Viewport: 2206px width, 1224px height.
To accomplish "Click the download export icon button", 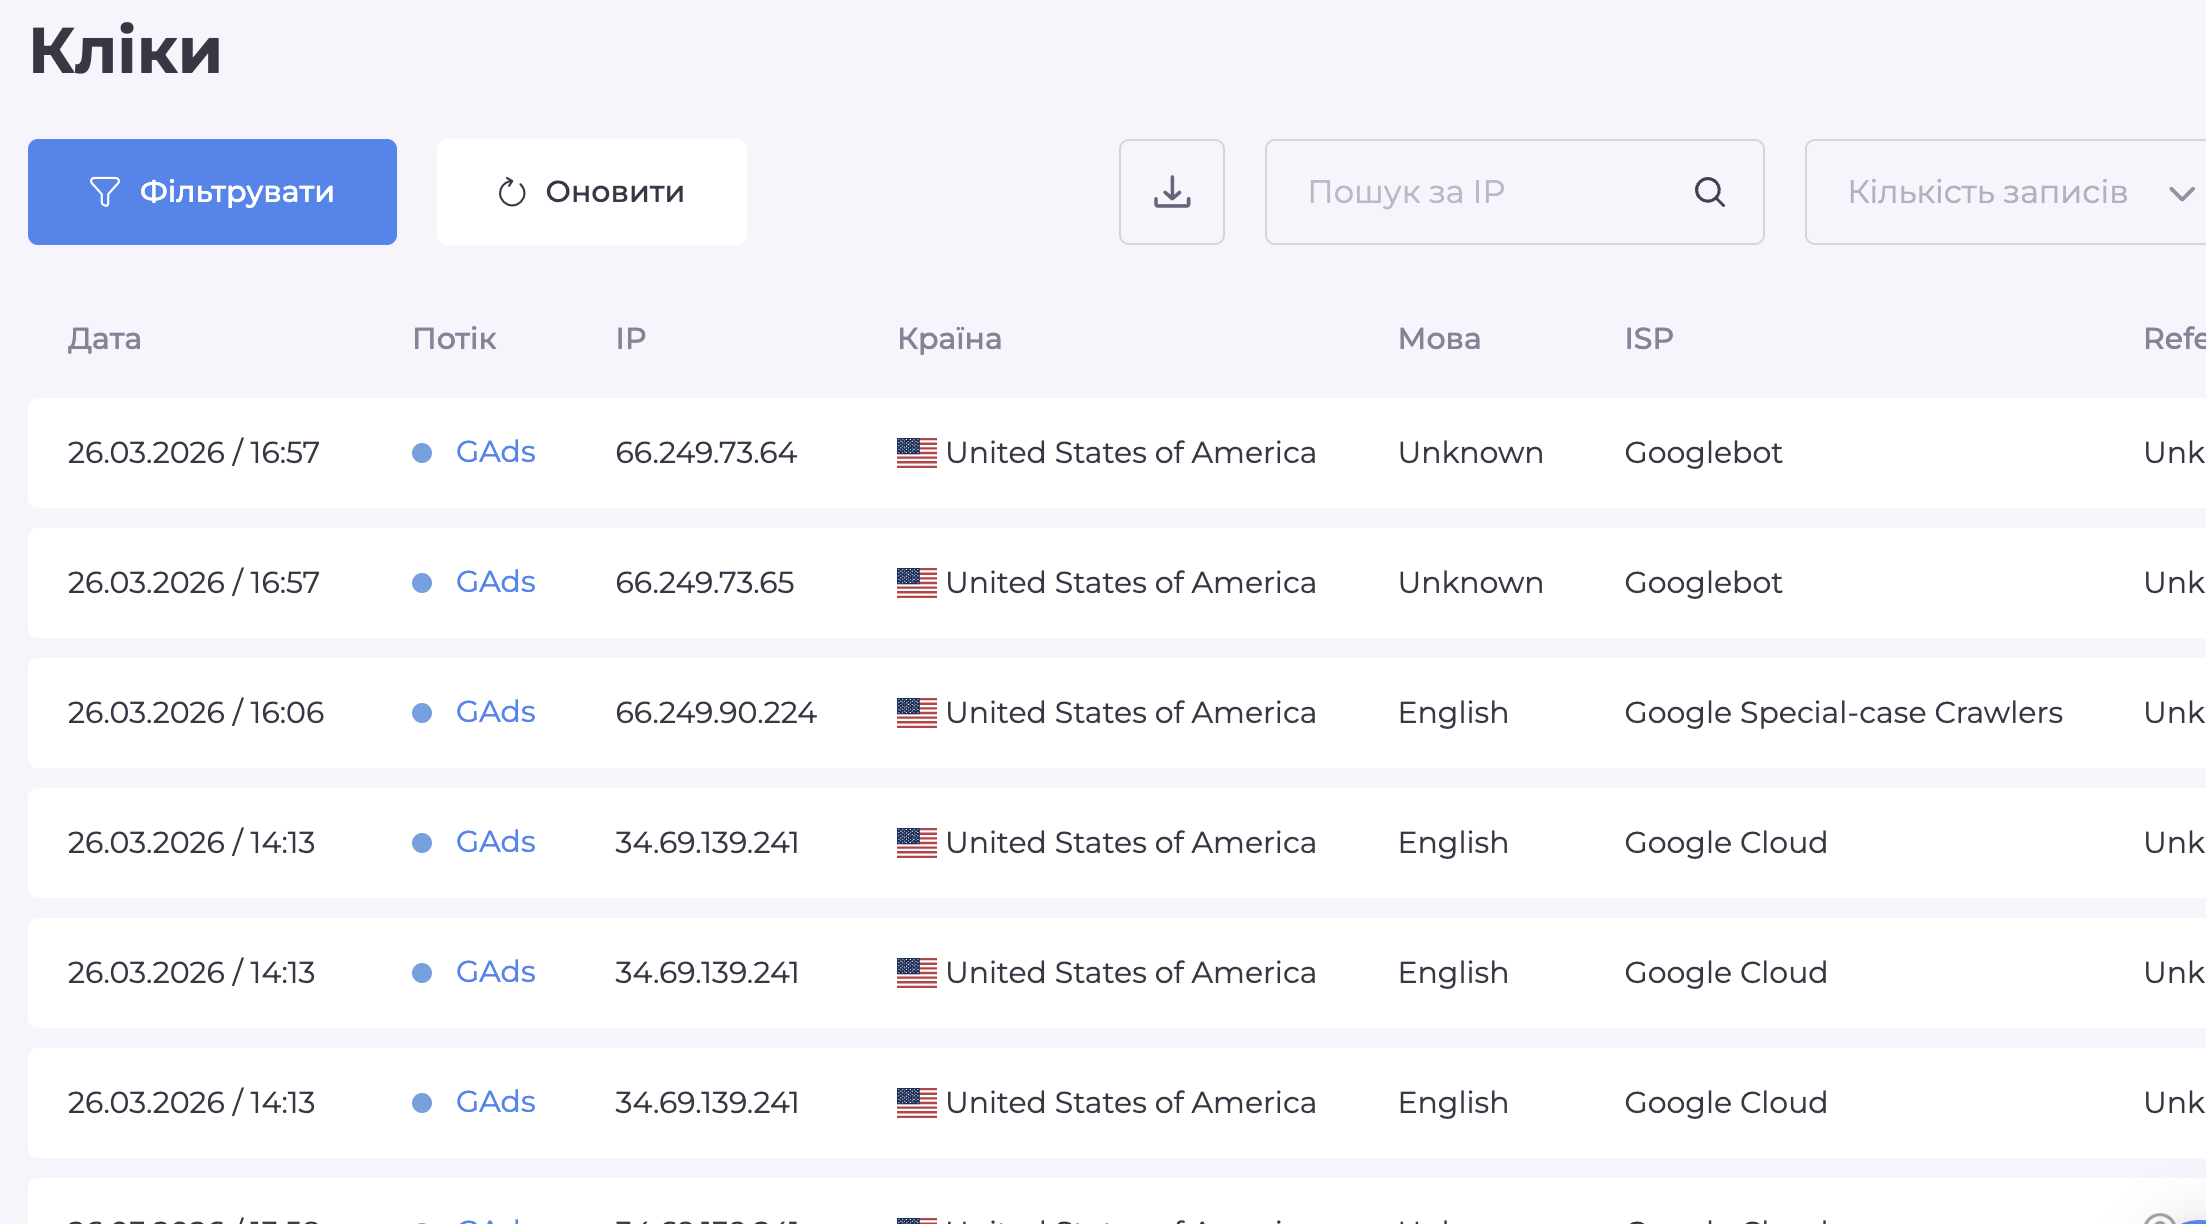I will [x=1171, y=192].
